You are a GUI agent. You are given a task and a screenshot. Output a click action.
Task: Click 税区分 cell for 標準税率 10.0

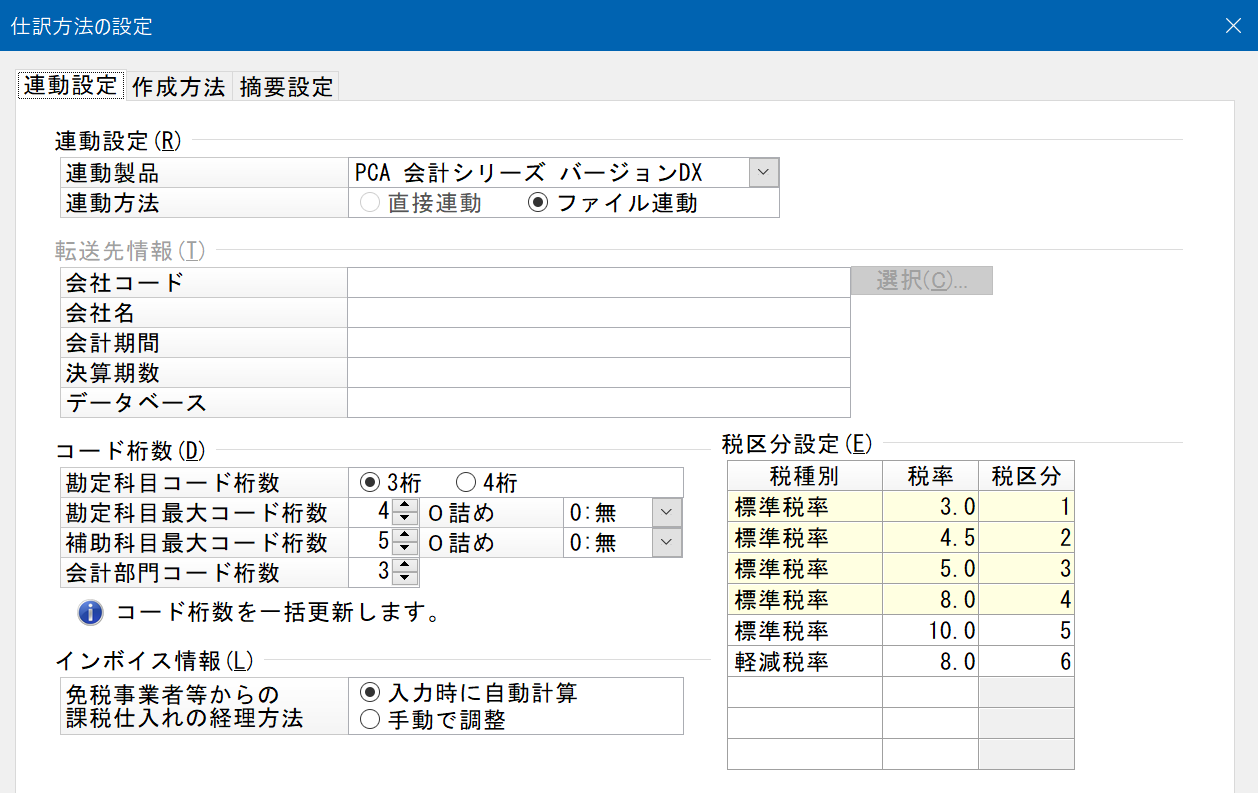(1026, 631)
